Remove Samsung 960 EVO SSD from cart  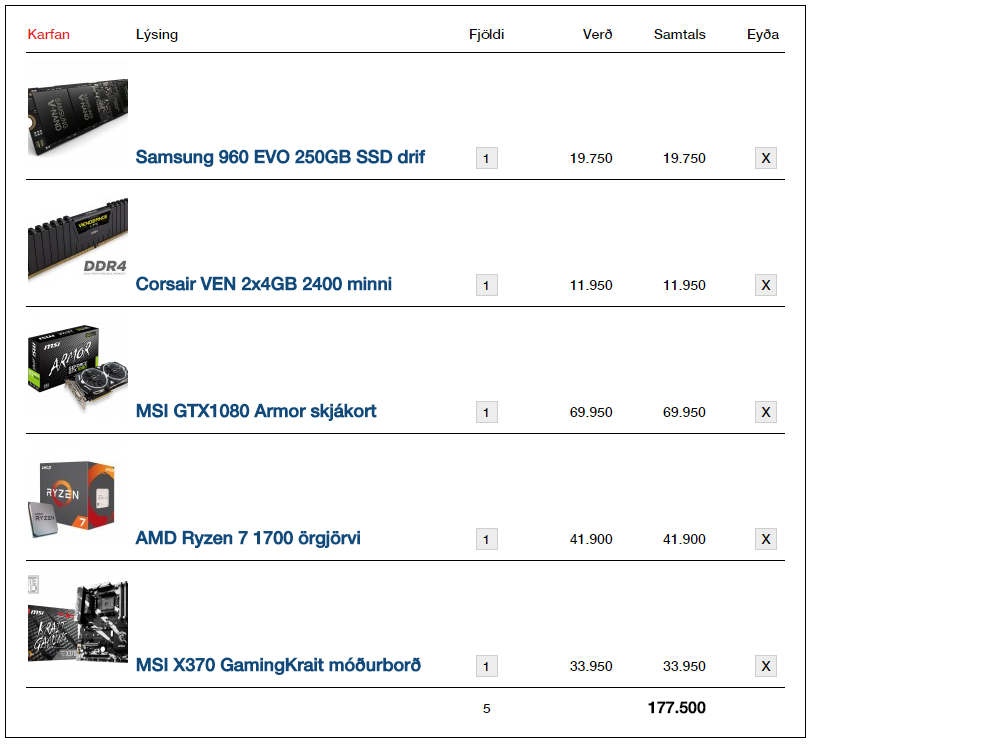(x=766, y=158)
